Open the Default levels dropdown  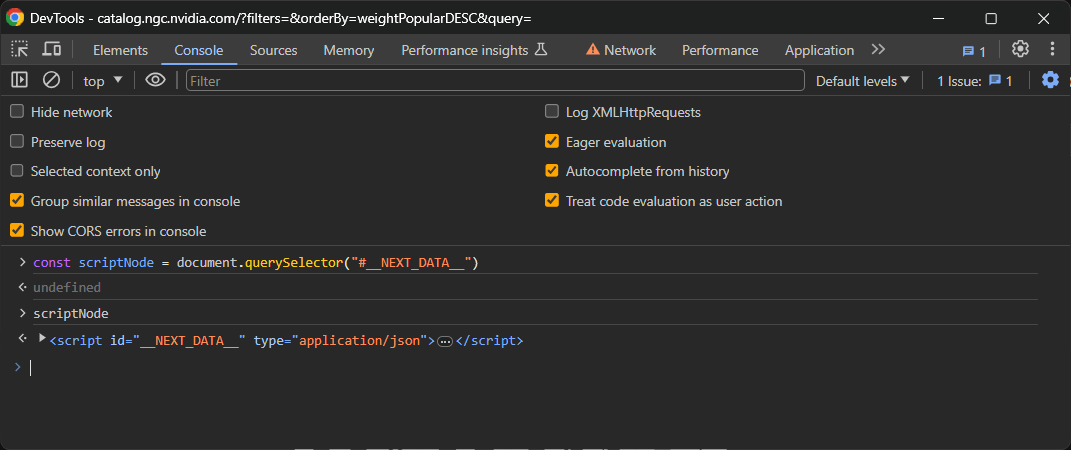click(862, 81)
